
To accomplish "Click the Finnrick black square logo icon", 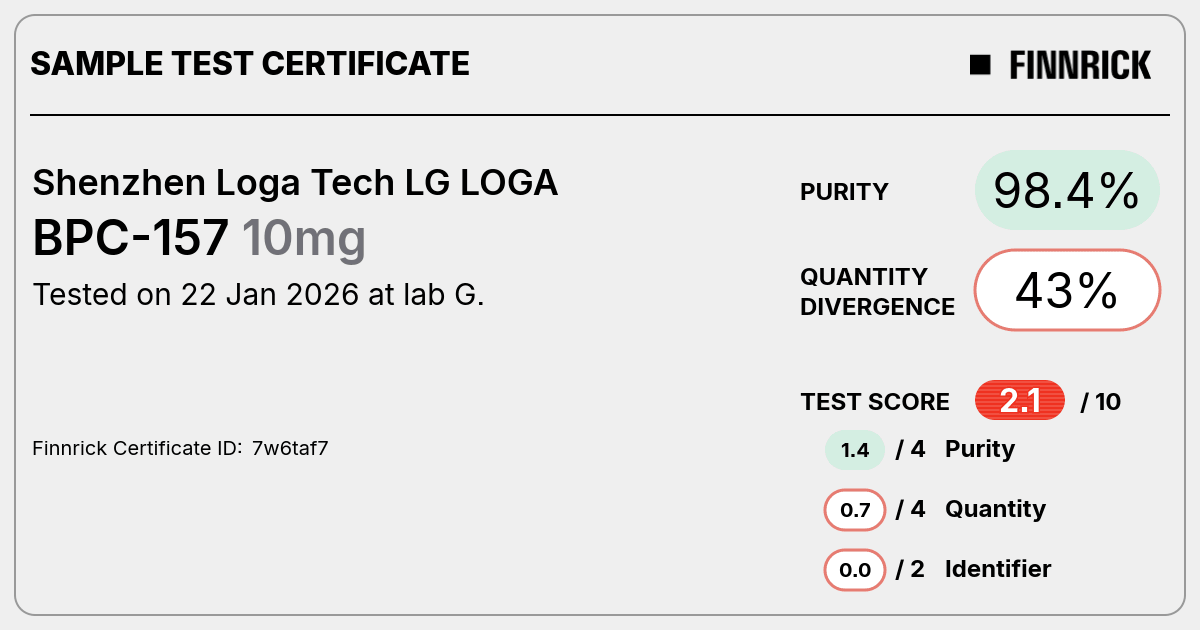I will point(980,65).
